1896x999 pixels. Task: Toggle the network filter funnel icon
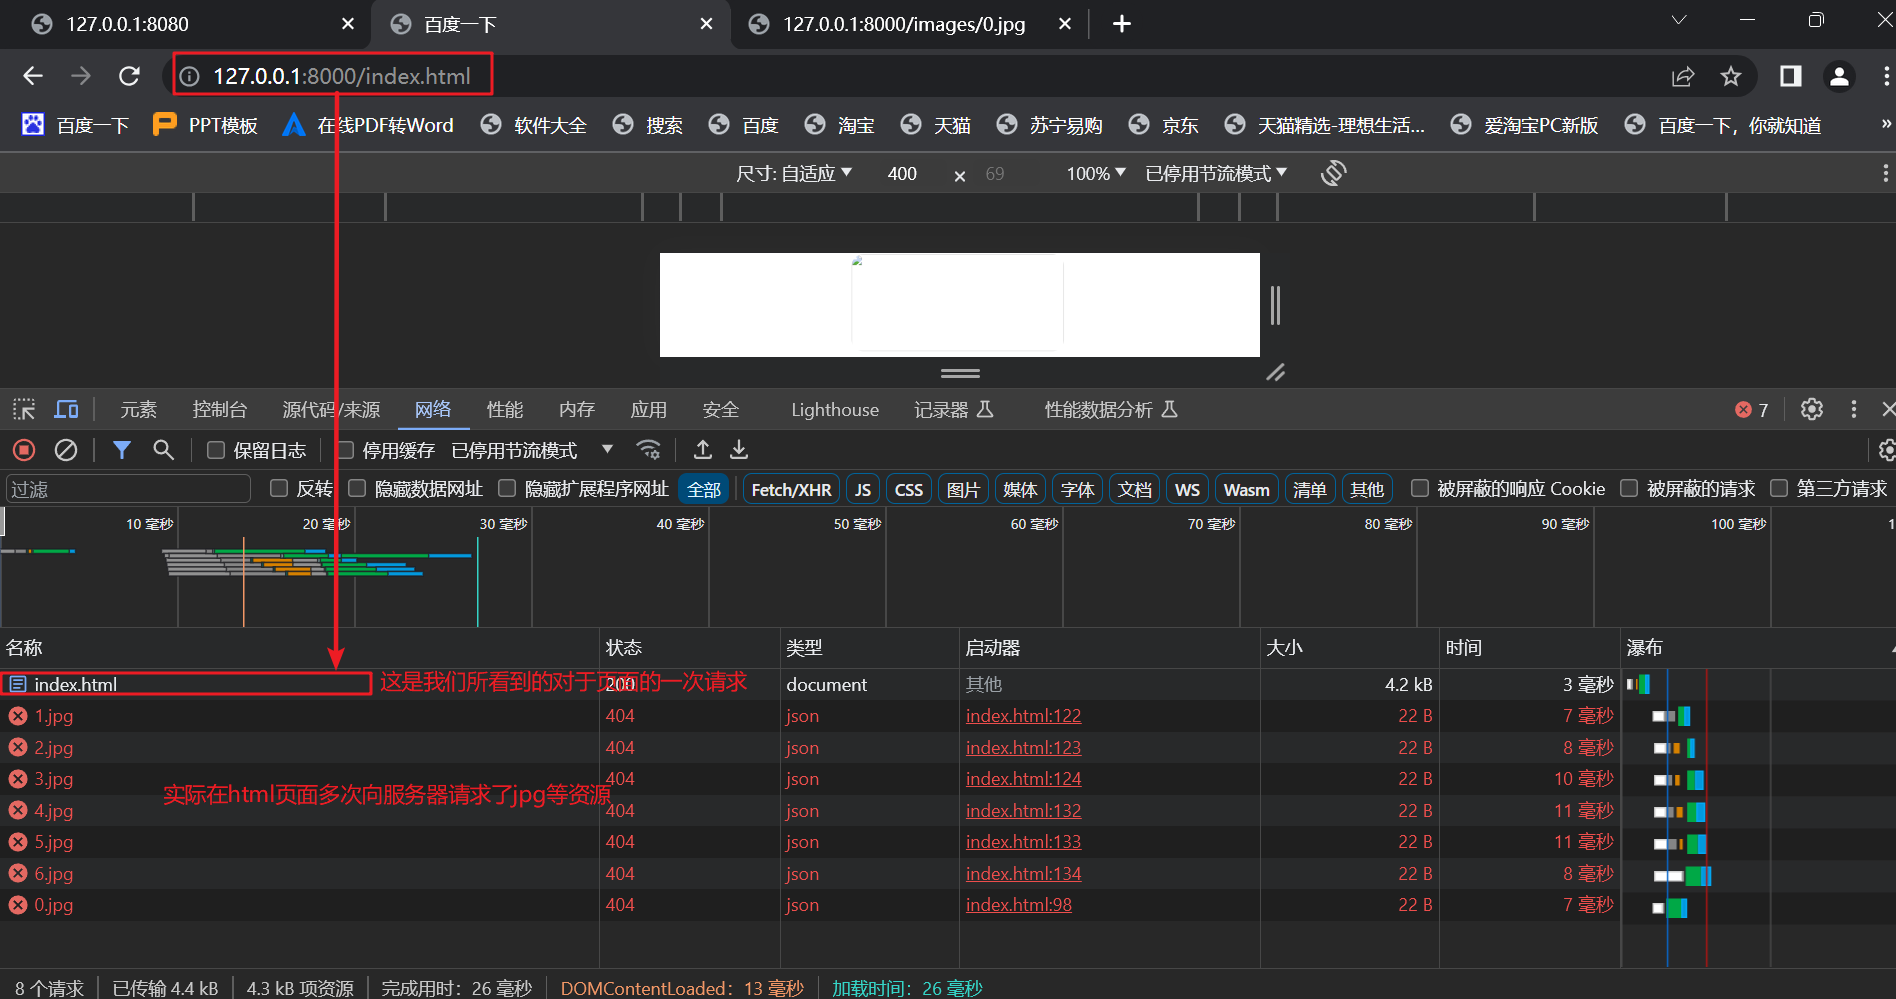coord(122,450)
